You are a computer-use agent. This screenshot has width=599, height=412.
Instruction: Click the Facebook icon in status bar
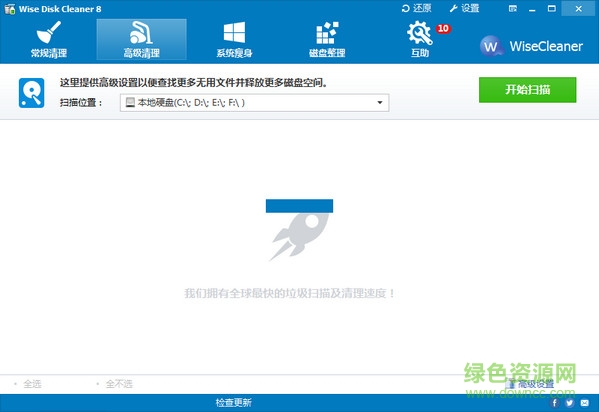pos(555,402)
